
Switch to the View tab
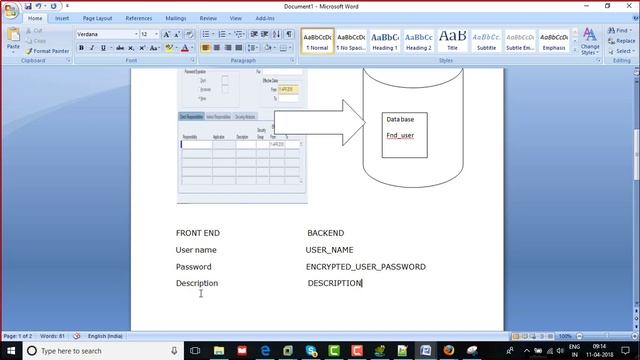point(236,18)
